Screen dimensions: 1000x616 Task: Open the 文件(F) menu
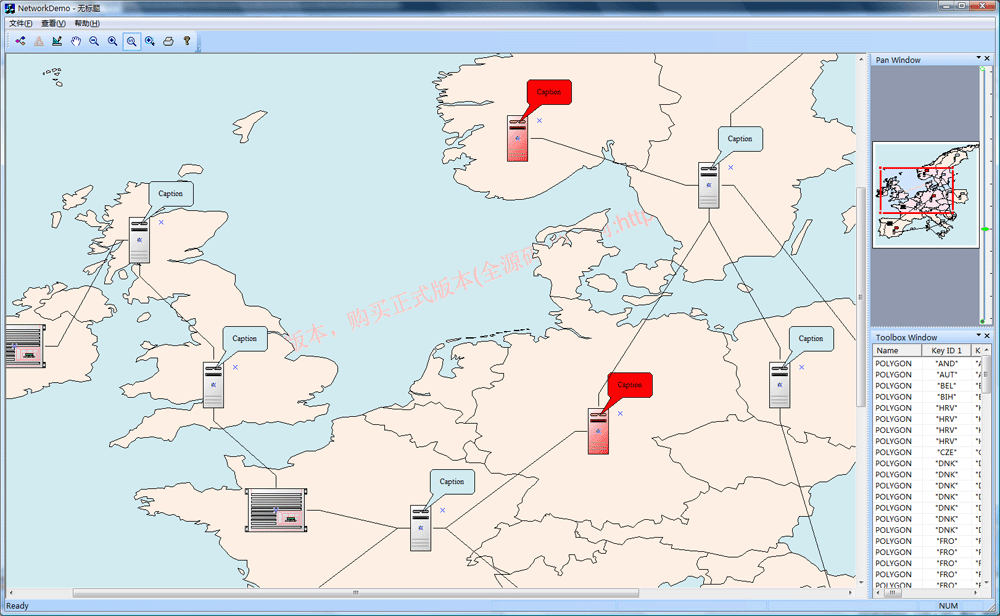click(x=20, y=23)
